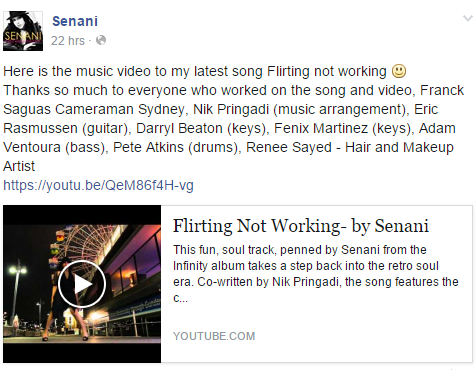Play the Flirting Not Working video

click(82, 284)
